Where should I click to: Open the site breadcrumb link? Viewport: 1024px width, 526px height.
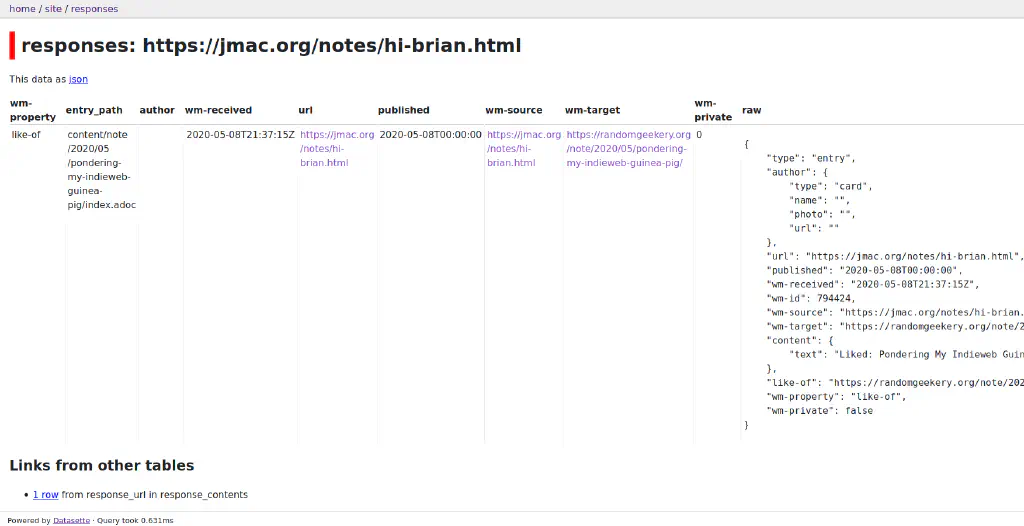coord(53,9)
